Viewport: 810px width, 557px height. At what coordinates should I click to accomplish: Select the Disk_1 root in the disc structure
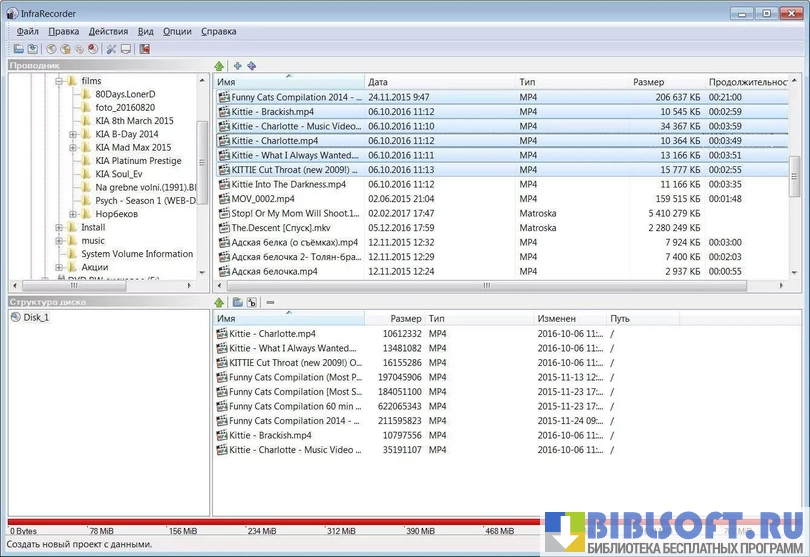click(x=36, y=318)
